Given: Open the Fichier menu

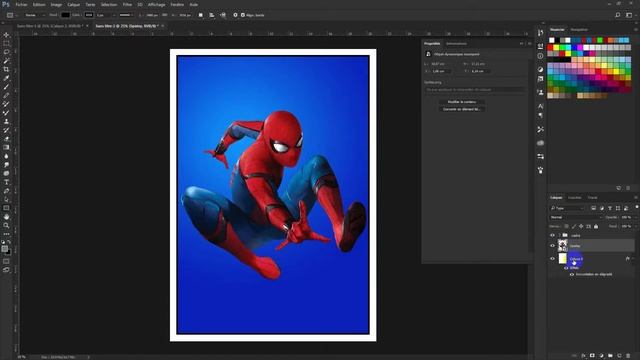Looking at the screenshot, I should (21, 4).
